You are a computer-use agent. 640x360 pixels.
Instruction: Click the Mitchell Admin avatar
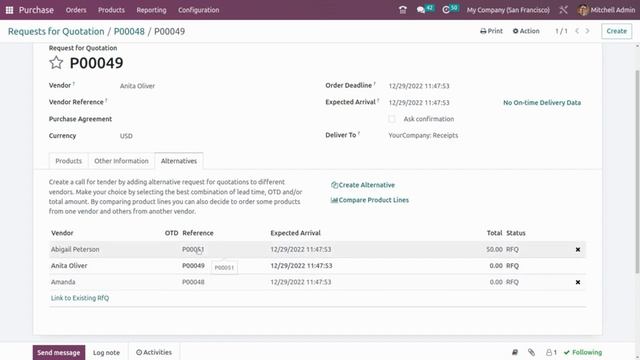point(583,10)
